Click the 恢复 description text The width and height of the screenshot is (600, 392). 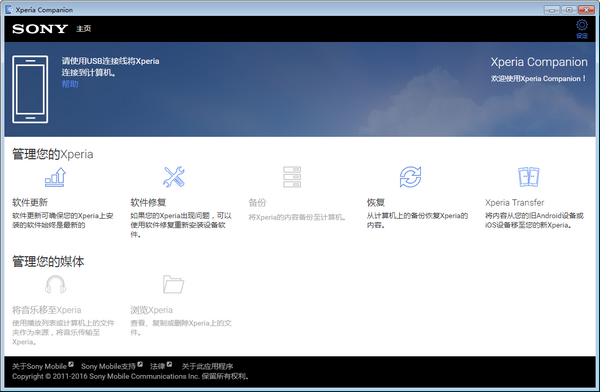[417, 220]
